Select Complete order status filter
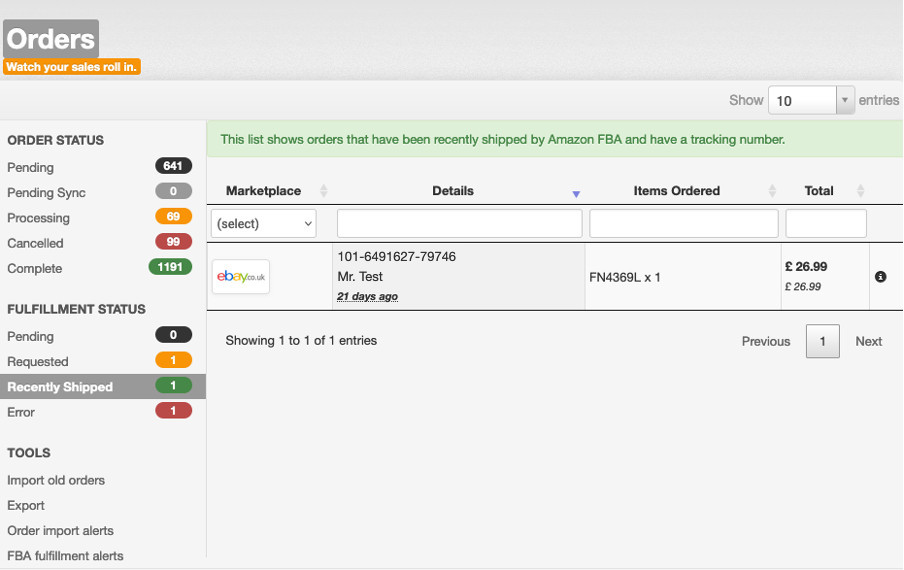 pyautogui.click(x=35, y=269)
